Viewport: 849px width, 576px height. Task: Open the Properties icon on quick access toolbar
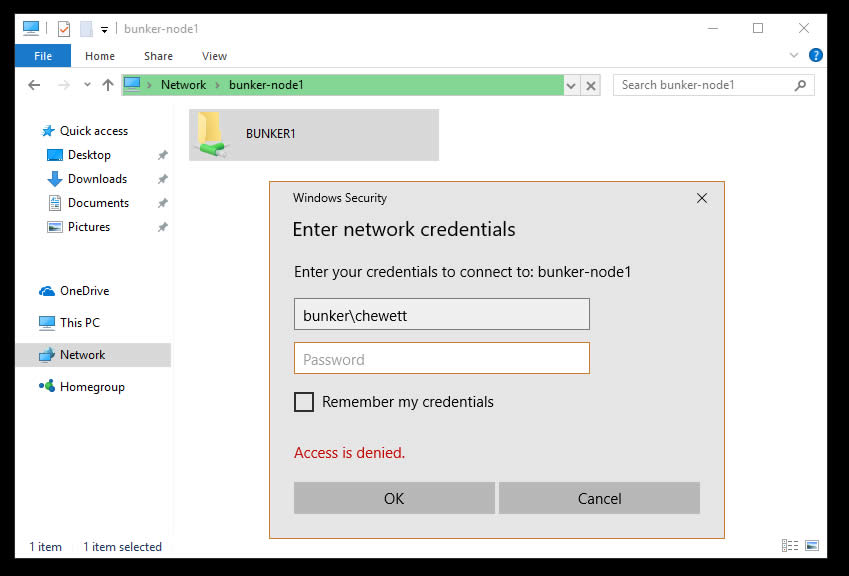point(62,28)
